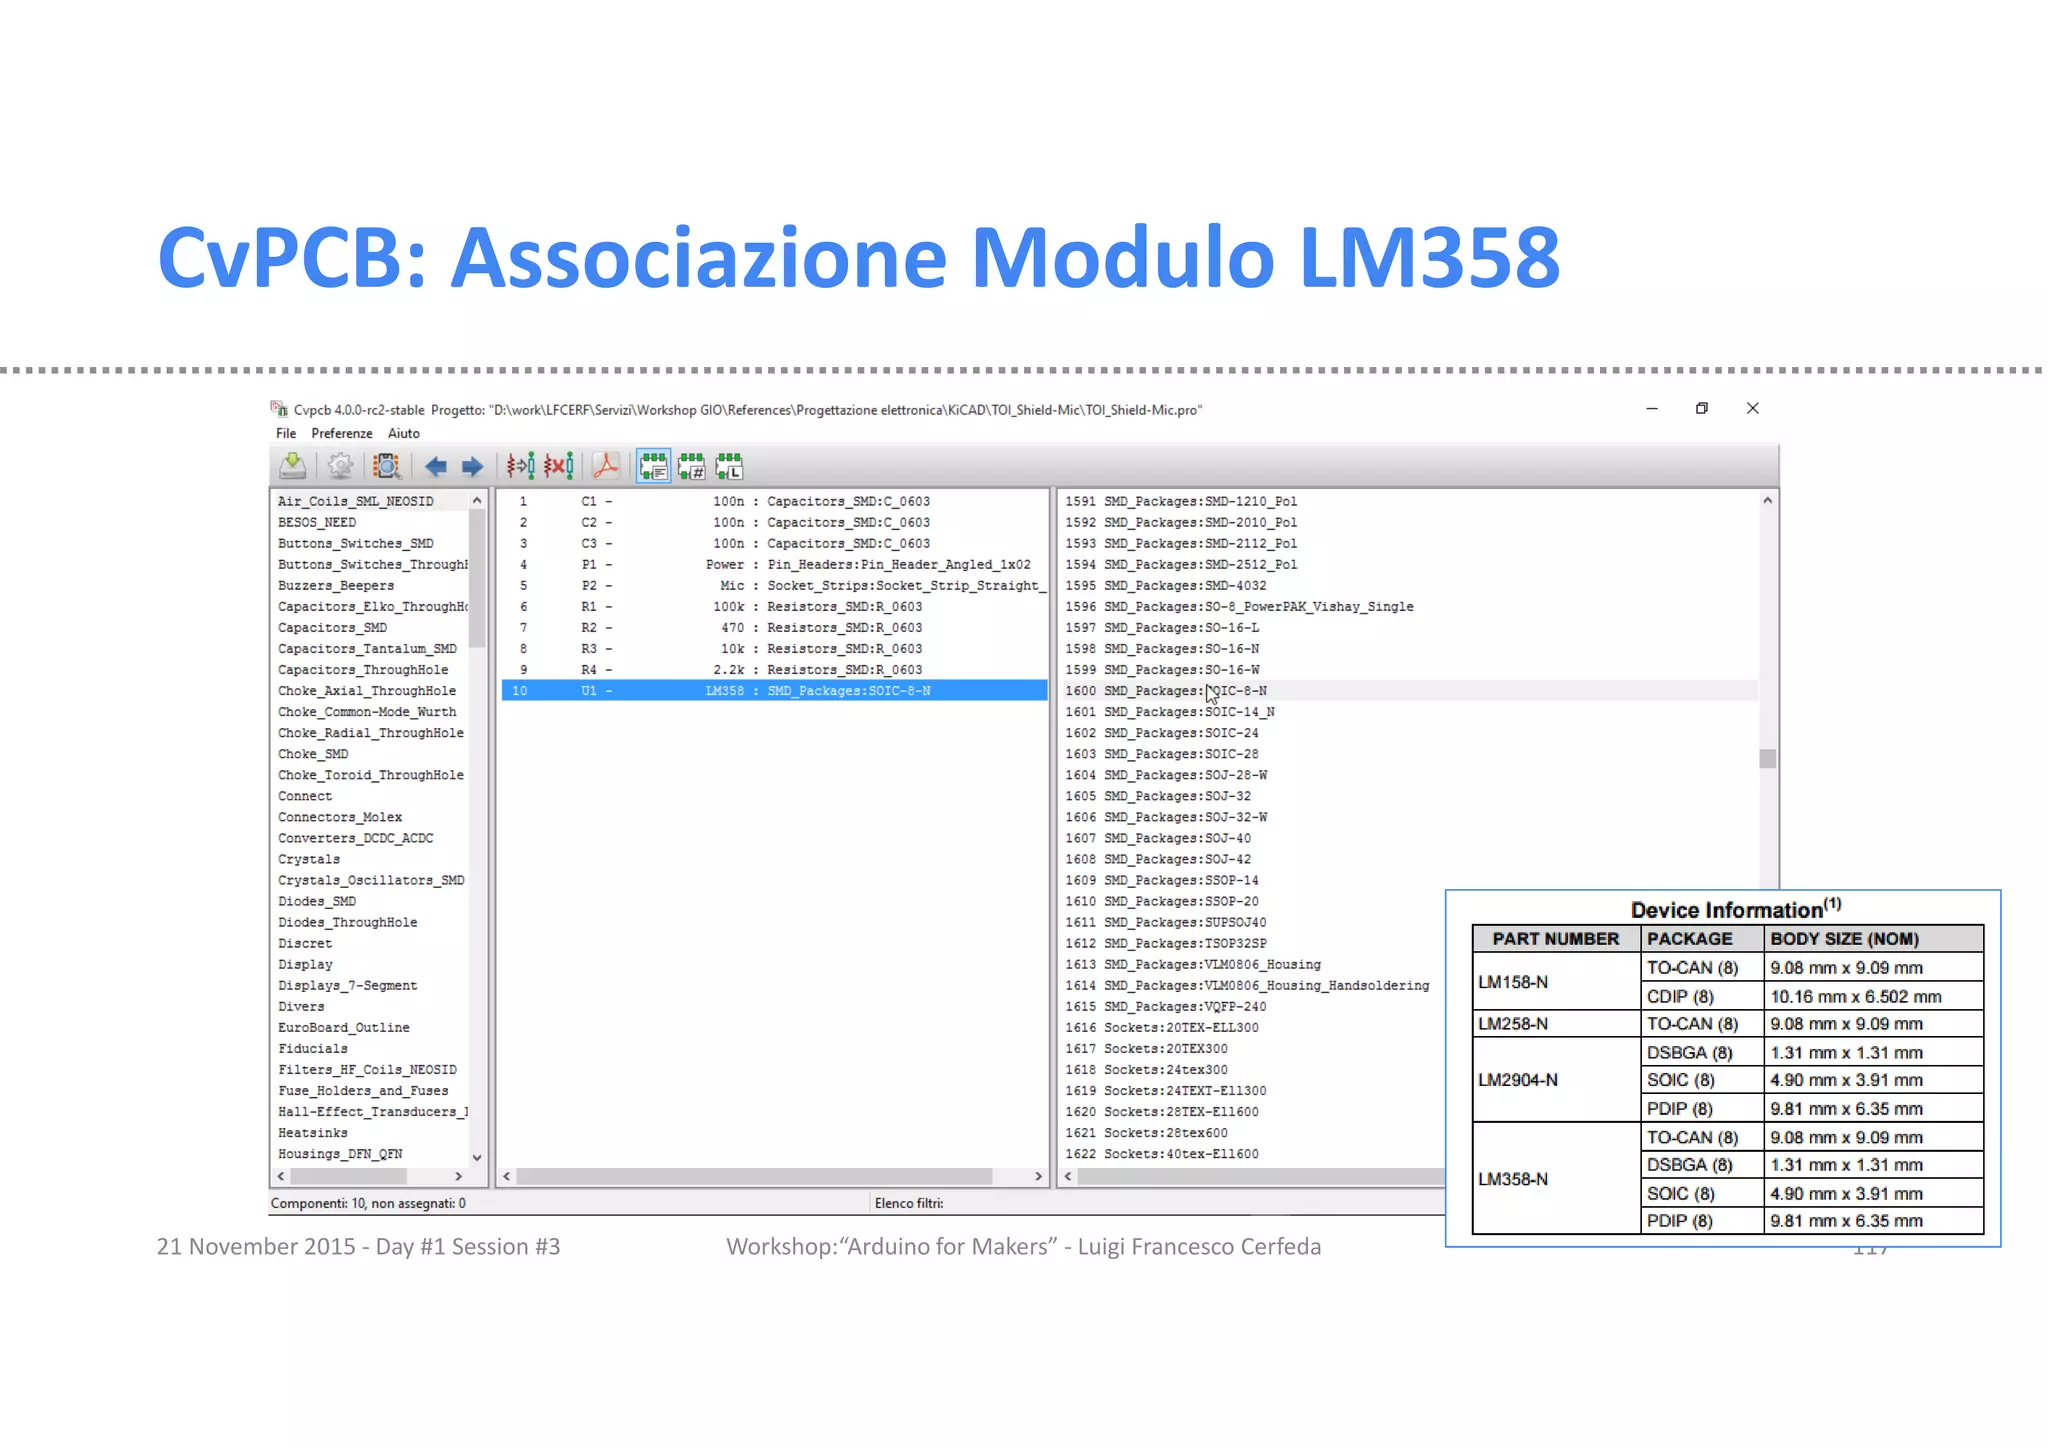Open the Preferenze menu
Screen dimensions: 2048x1447
tap(342, 433)
